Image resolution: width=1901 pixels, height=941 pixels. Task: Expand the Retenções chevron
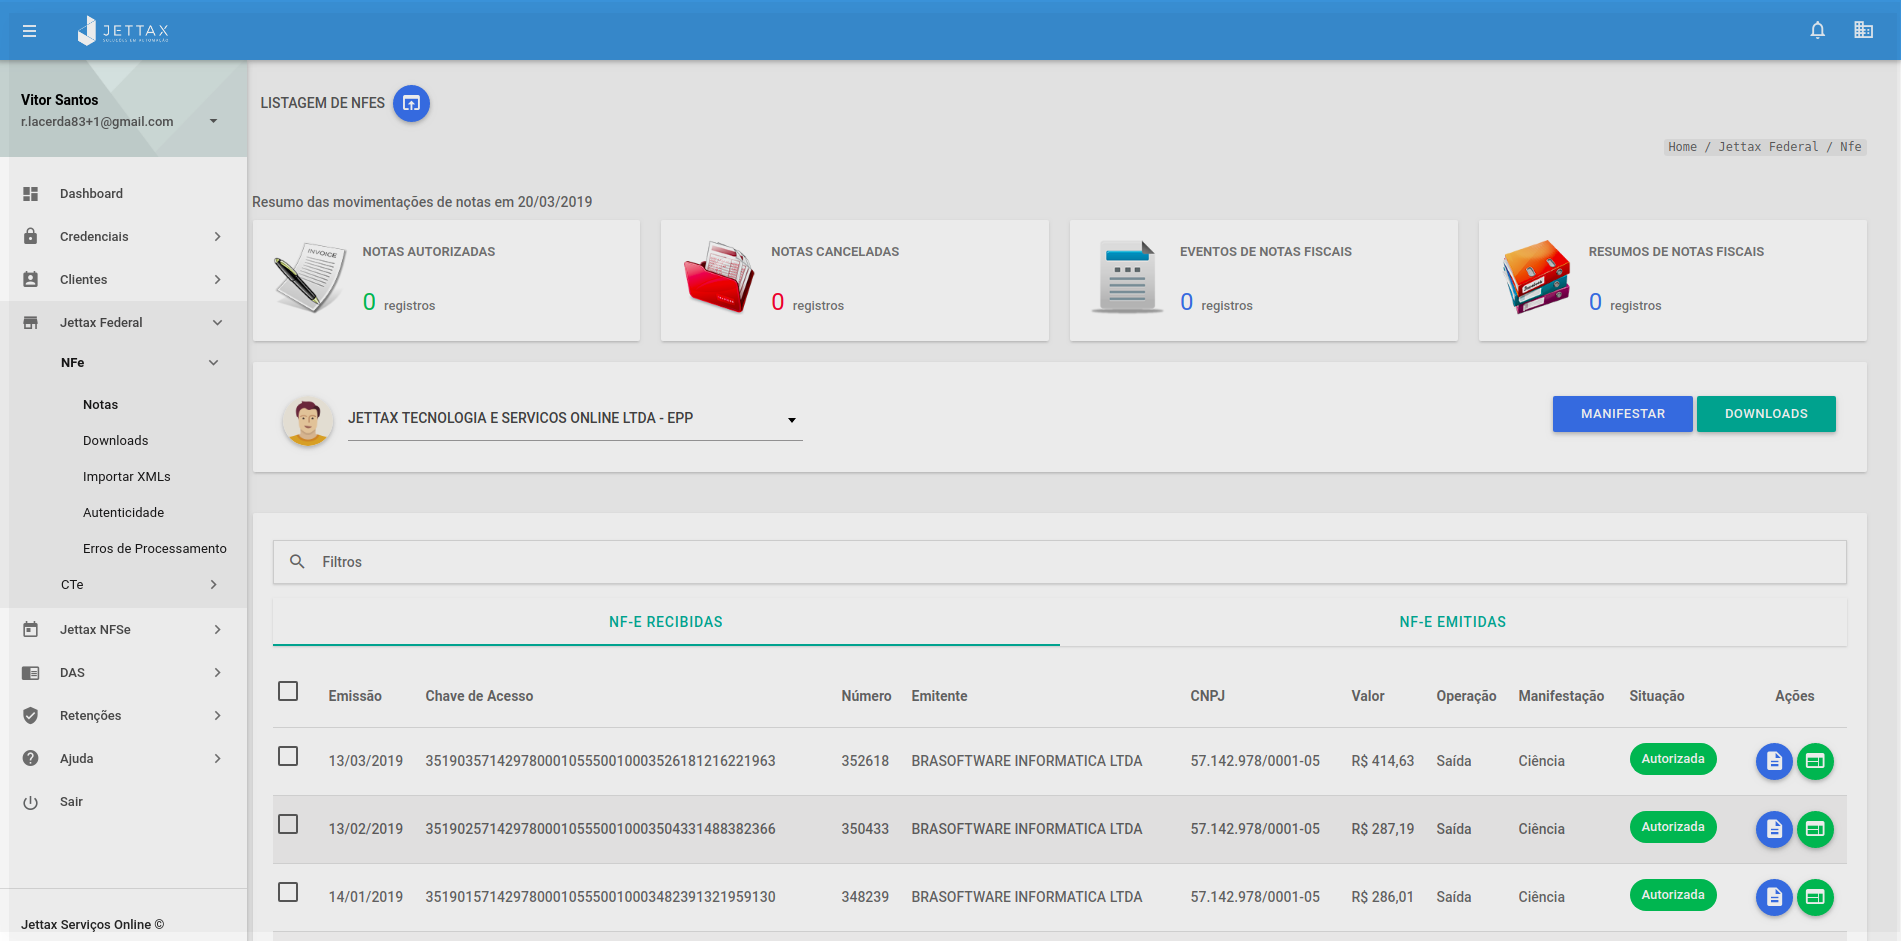pyautogui.click(x=217, y=716)
